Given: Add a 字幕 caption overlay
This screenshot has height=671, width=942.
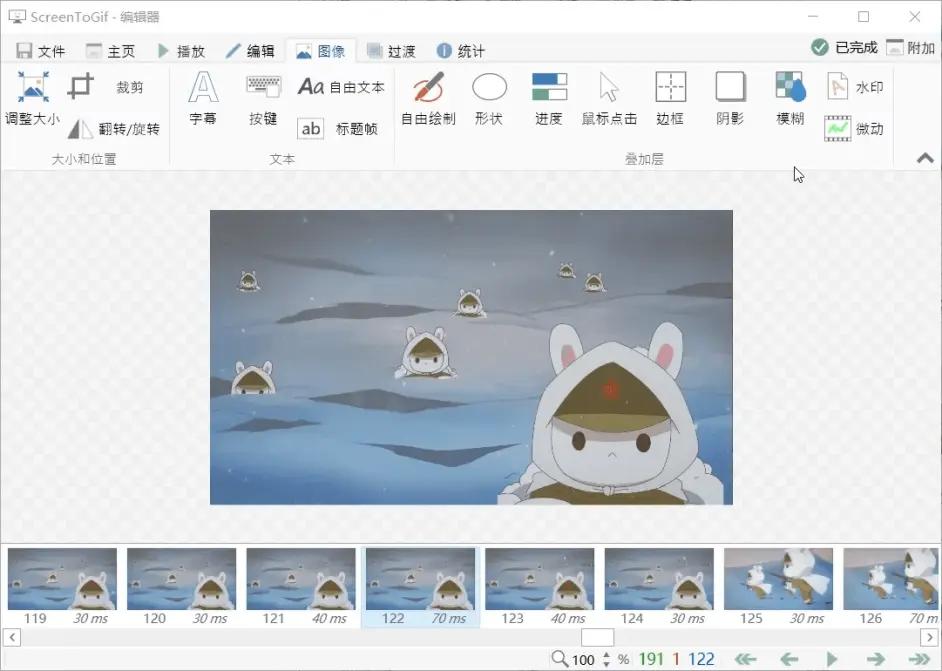Looking at the screenshot, I should click(x=202, y=98).
